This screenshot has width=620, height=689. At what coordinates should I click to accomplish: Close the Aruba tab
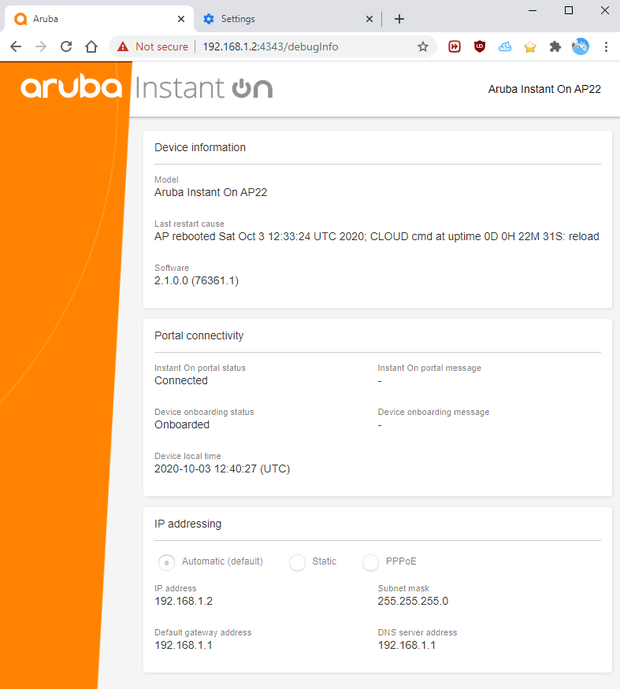click(181, 19)
